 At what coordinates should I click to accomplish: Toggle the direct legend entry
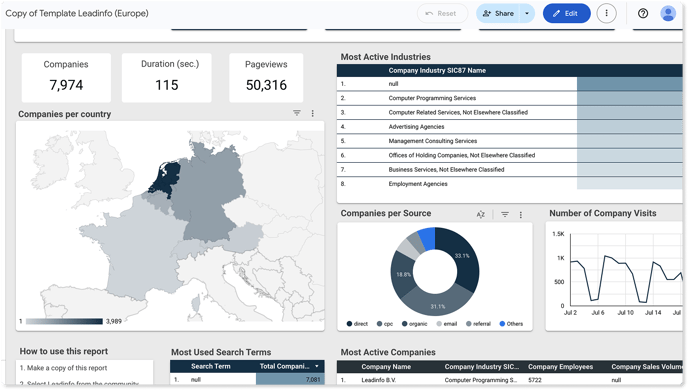357,324
